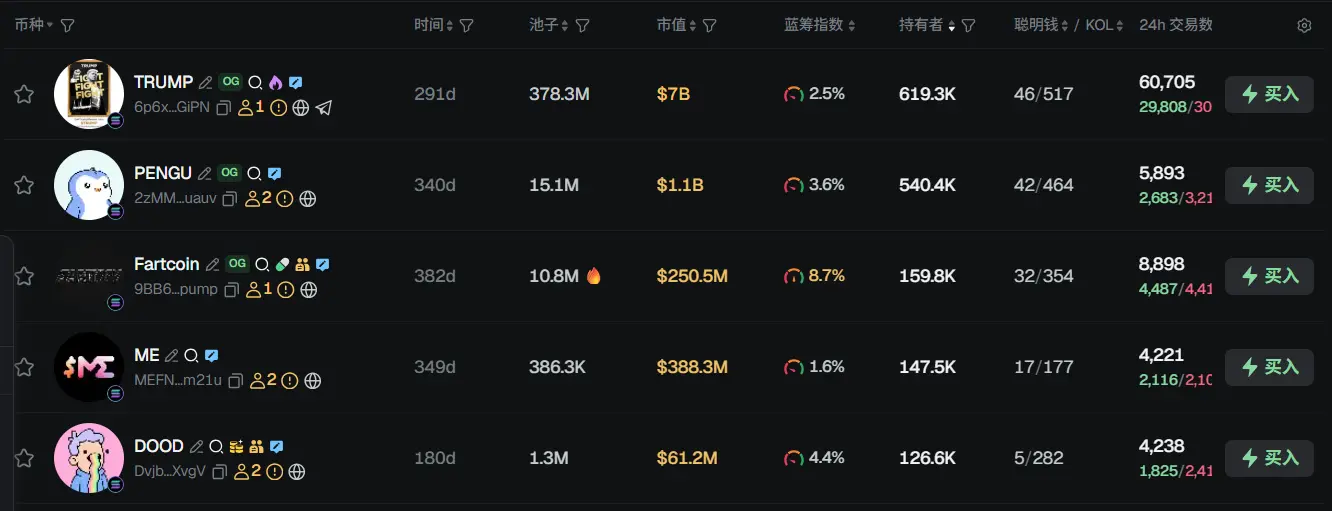Image resolution: width=1332 pixels, height=511 pixels.
Task: Click the warning icon on PENGU row
Action: [285, 199]
